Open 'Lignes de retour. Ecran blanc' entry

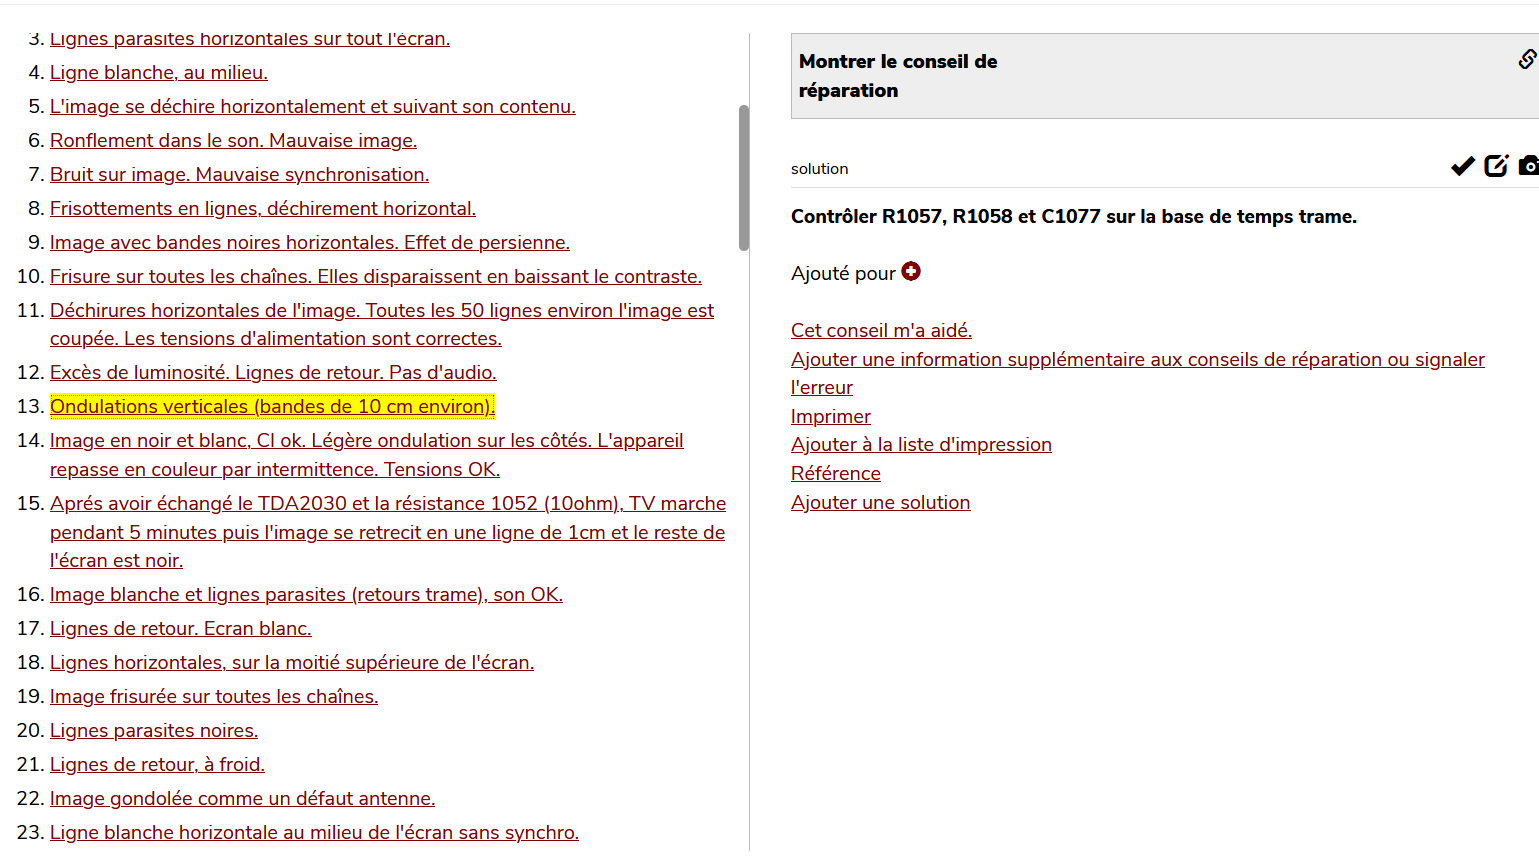(181, 628)
